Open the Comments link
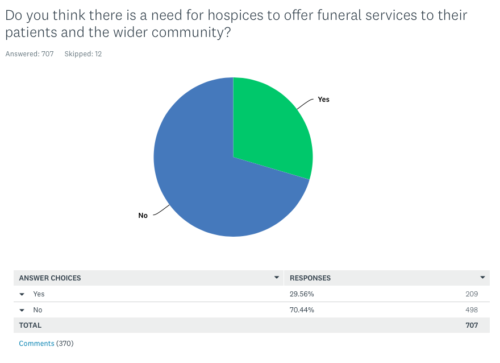 pyautogui.click(x=36, y=343)
